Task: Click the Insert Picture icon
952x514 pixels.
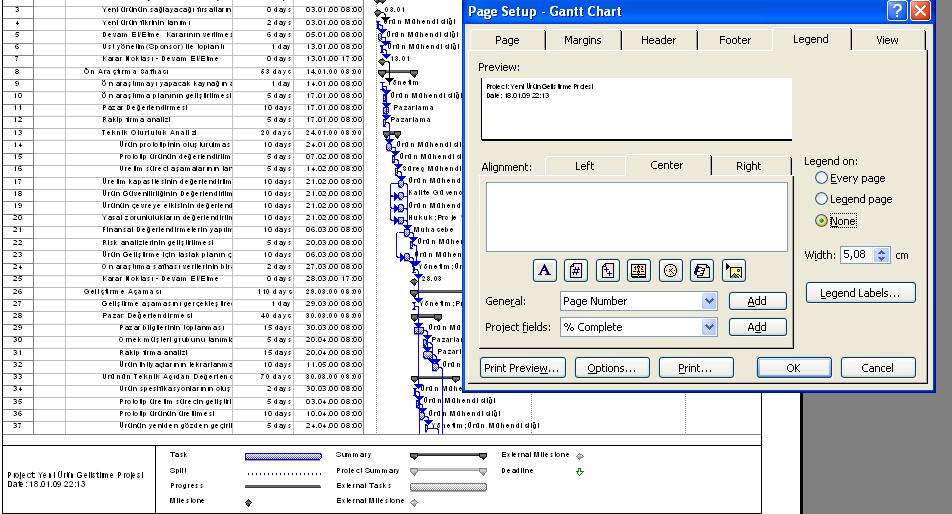Action: click(x=734, y=270)
